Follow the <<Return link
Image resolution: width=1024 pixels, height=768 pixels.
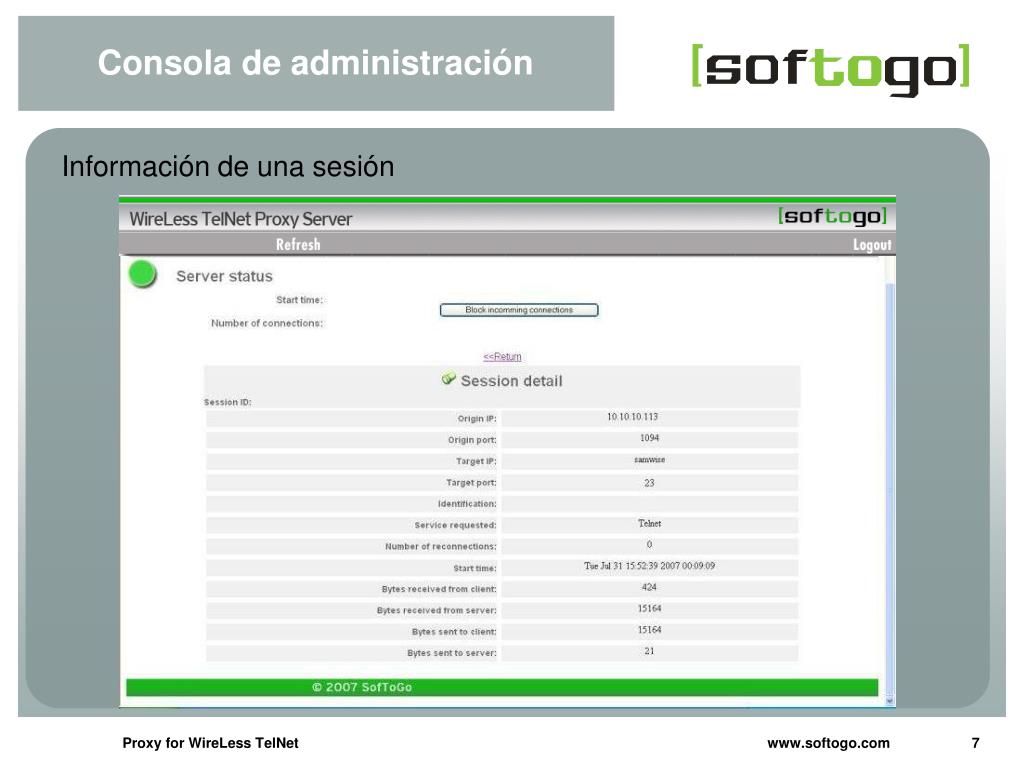[502, 357]
